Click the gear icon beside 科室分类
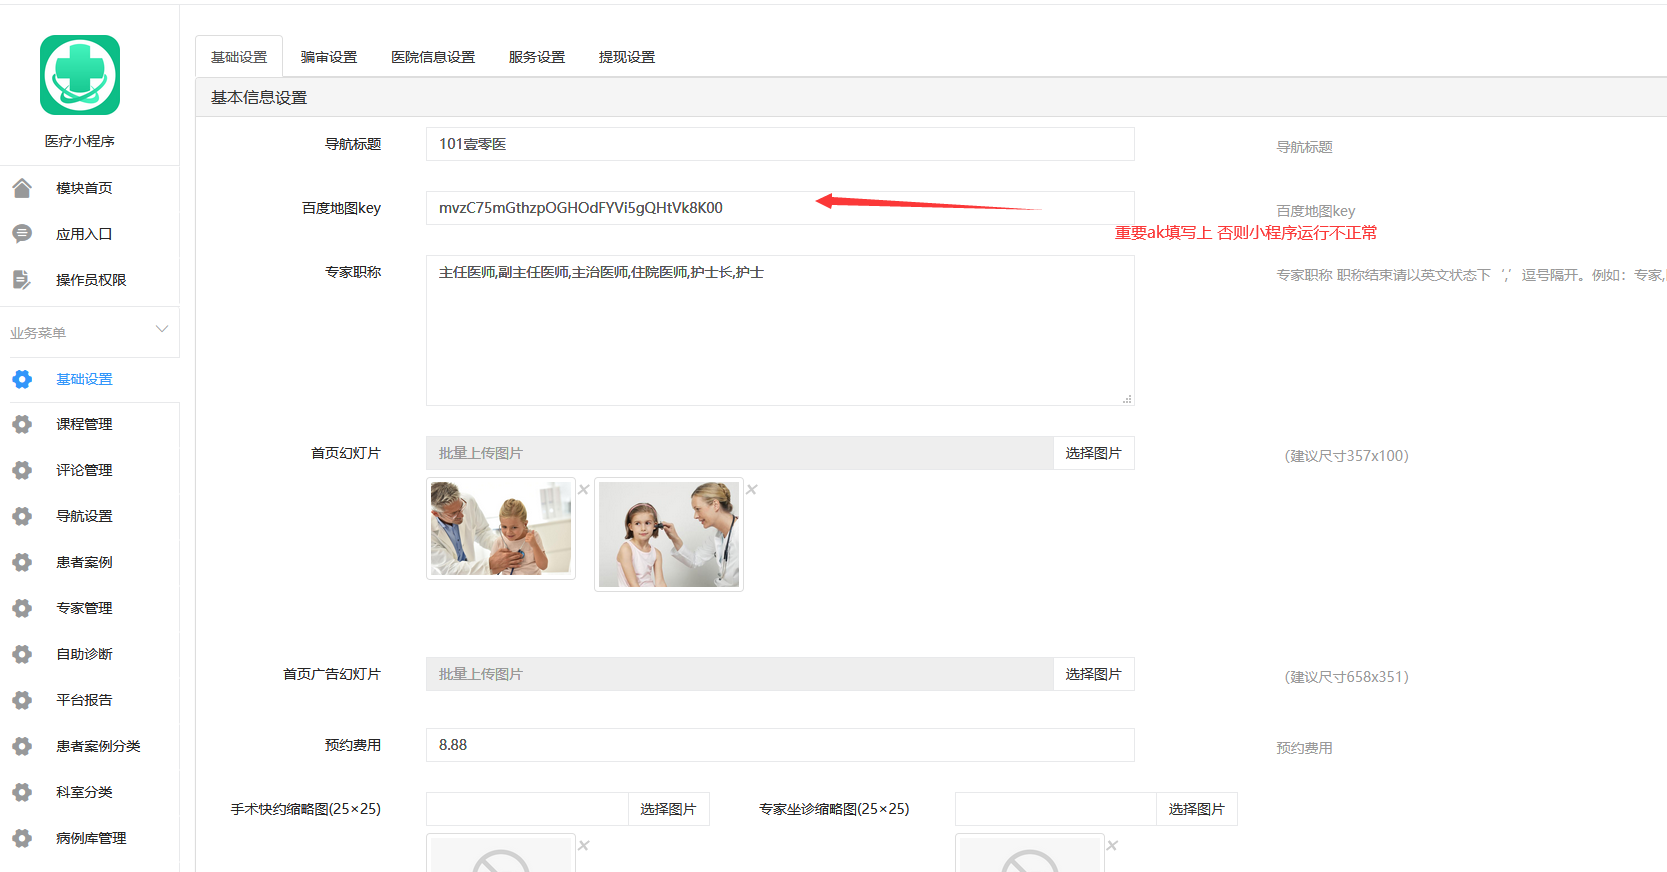 [x=22, y=792]
